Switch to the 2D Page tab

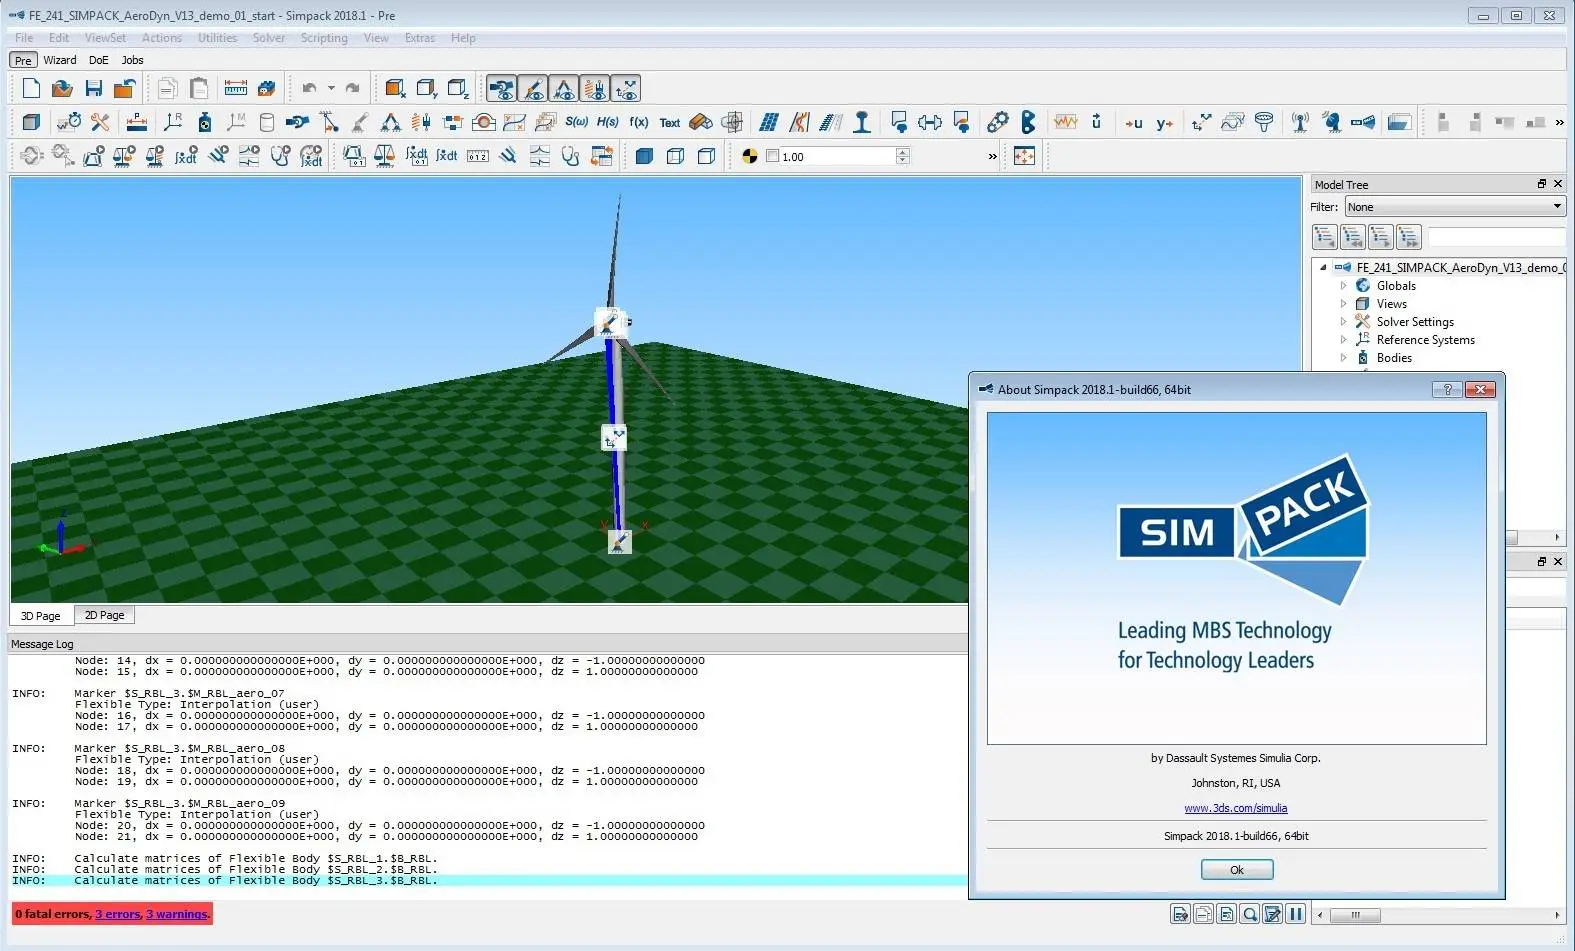click(x=104, y=615)
